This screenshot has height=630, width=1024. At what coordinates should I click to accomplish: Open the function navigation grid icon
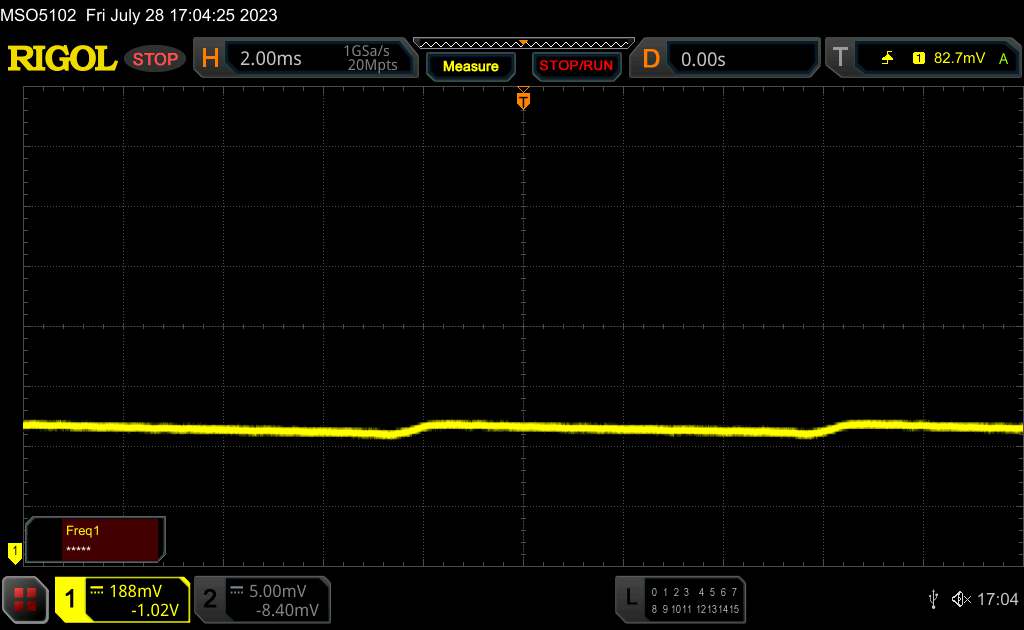point(25,599)
